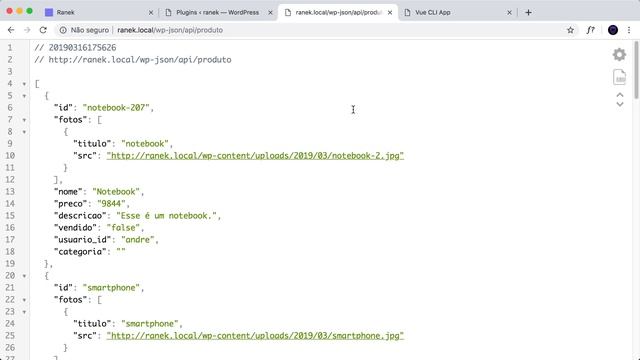Go forward using the browser forward arrow
This screenshot has width=640, height=360.
pos(27,30)
